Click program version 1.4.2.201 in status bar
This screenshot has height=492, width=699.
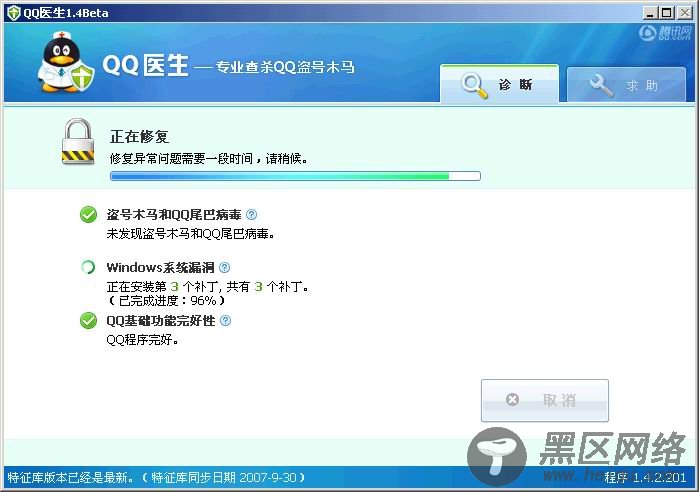tap(645, 478)
